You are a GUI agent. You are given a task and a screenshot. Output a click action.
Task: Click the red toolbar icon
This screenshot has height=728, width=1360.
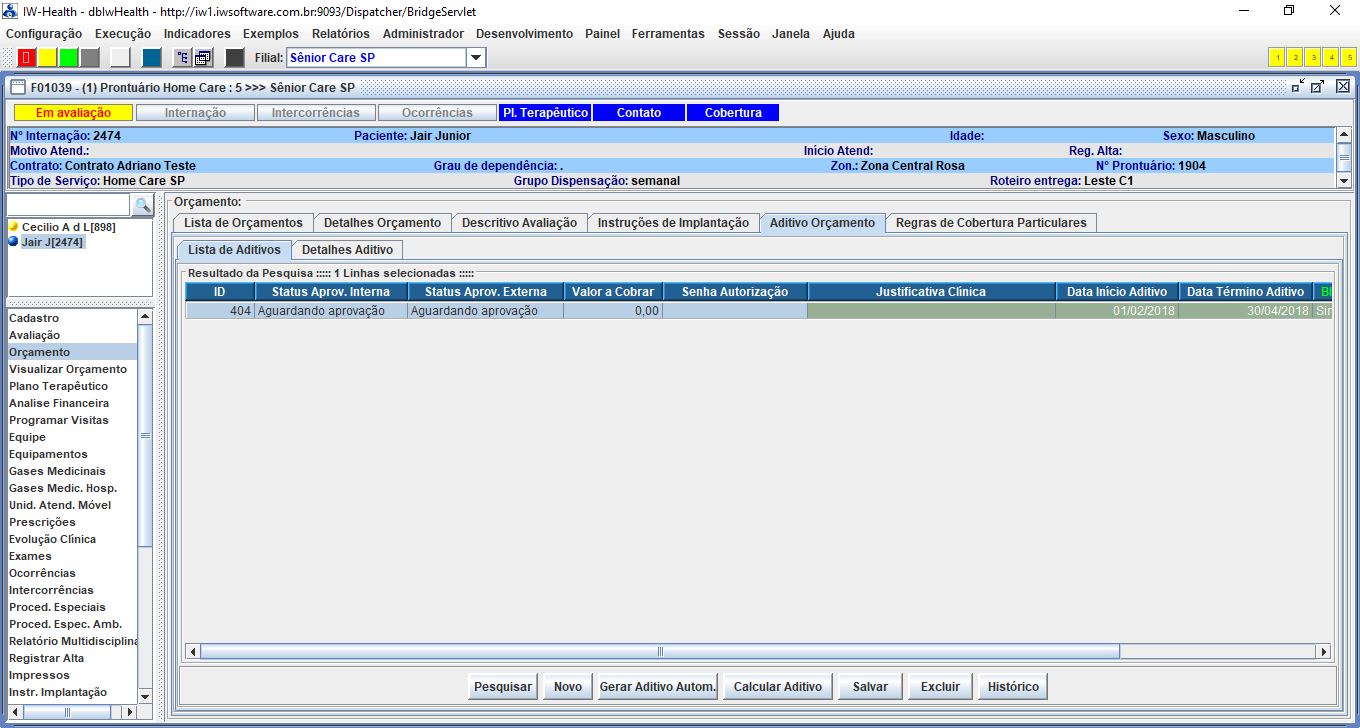click(x=27, y=58)
